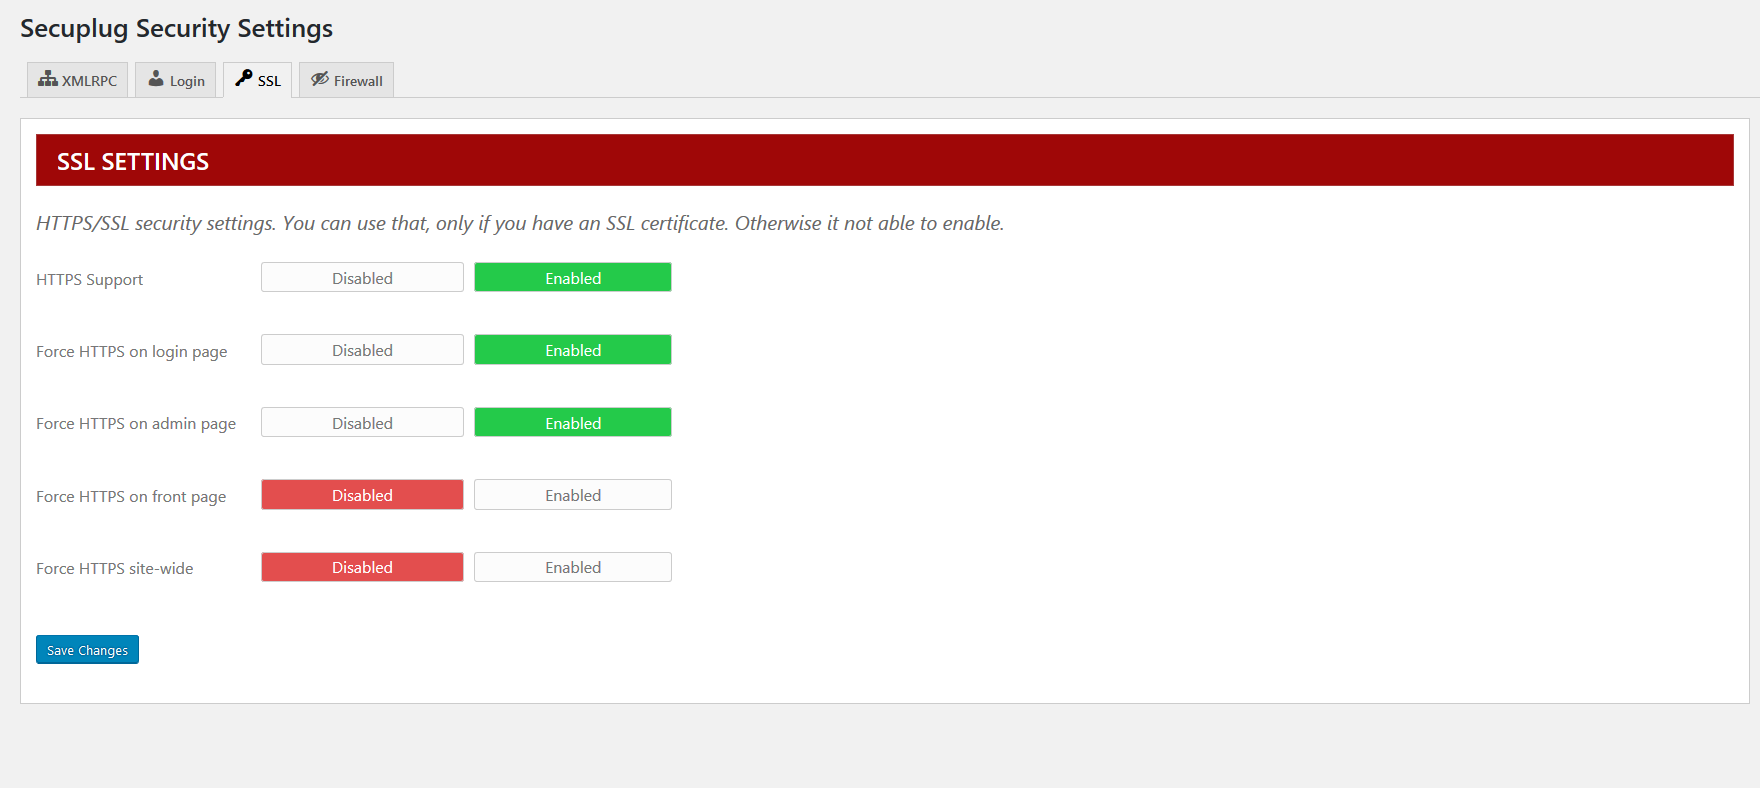Enable Force HTTPS on front page
The image size is (1760, 788).
click(573, 495)
